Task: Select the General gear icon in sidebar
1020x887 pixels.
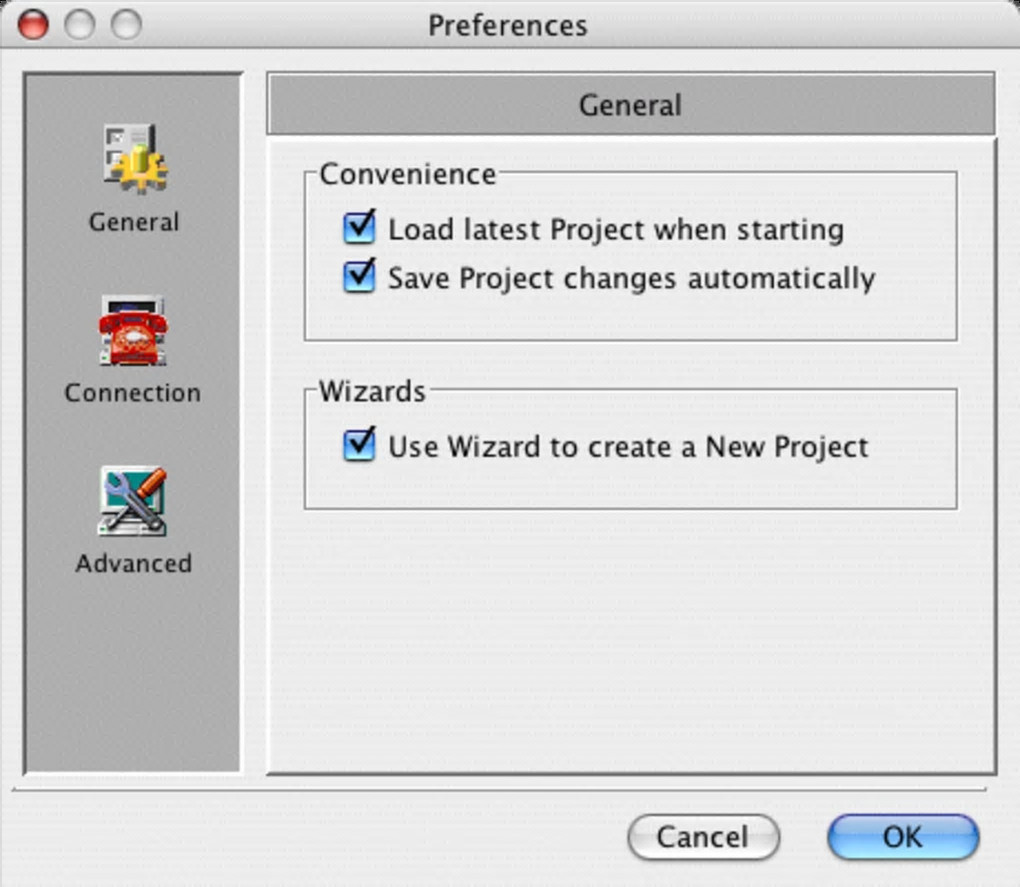Action: coord(135,158)
